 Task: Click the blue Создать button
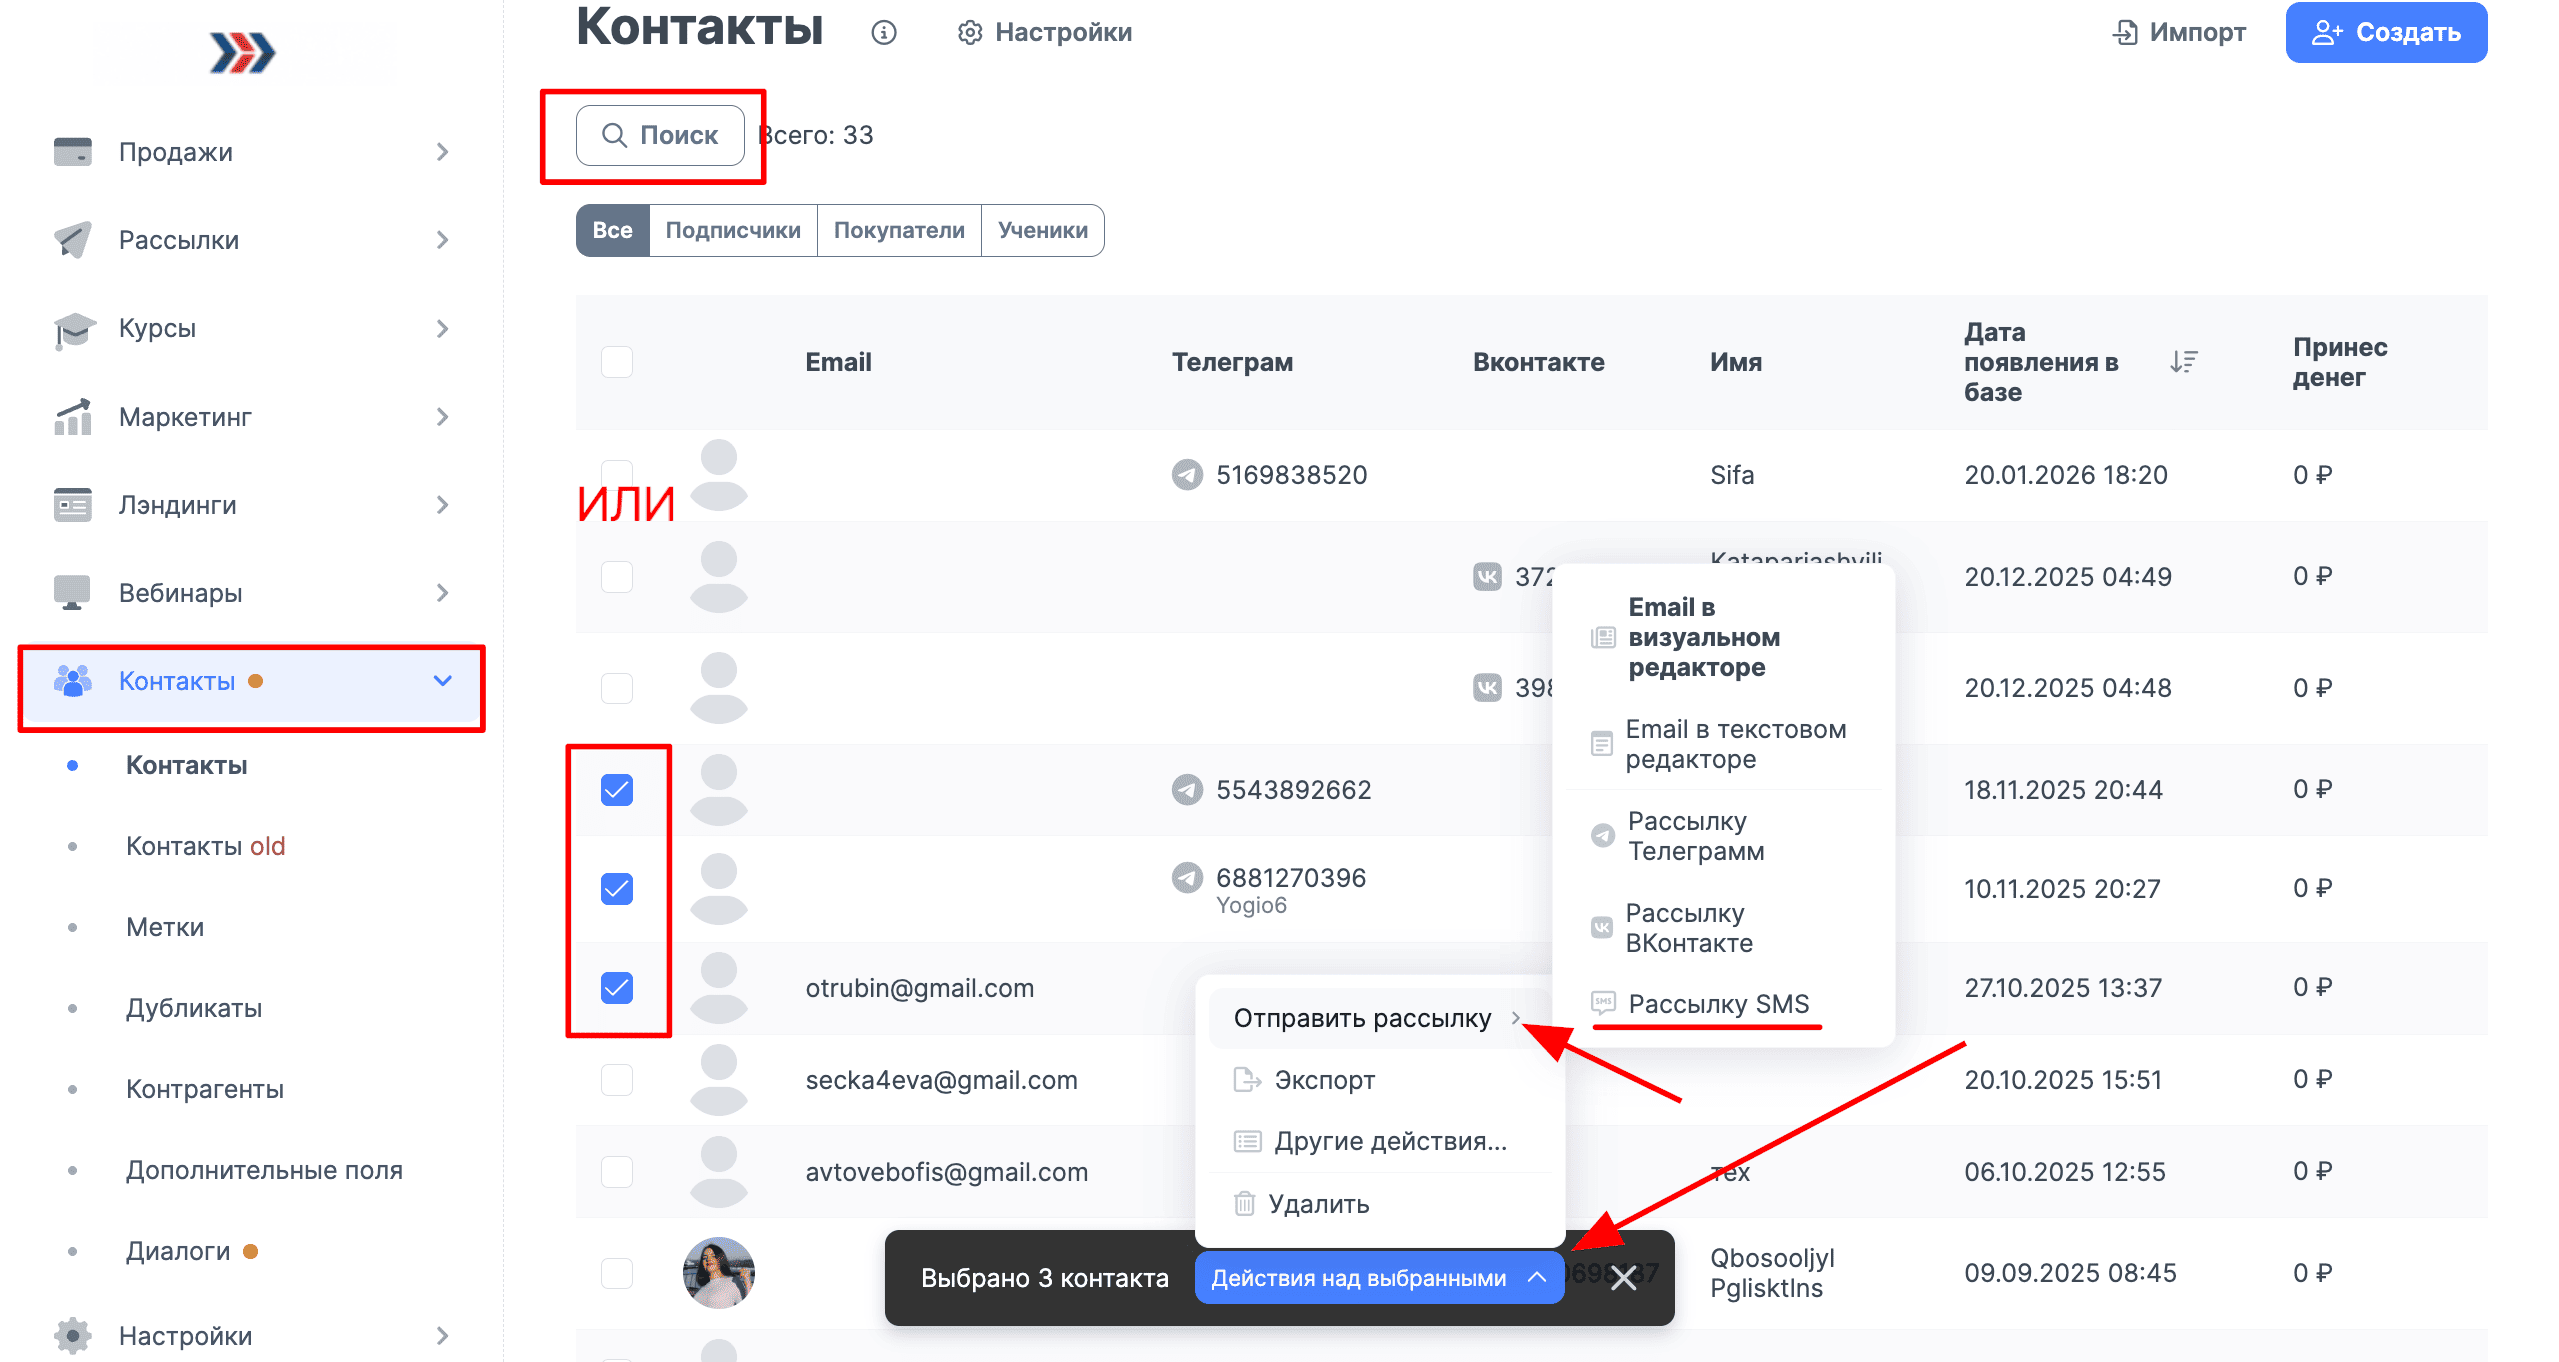pyautogui.click(x=2386, y=33)
